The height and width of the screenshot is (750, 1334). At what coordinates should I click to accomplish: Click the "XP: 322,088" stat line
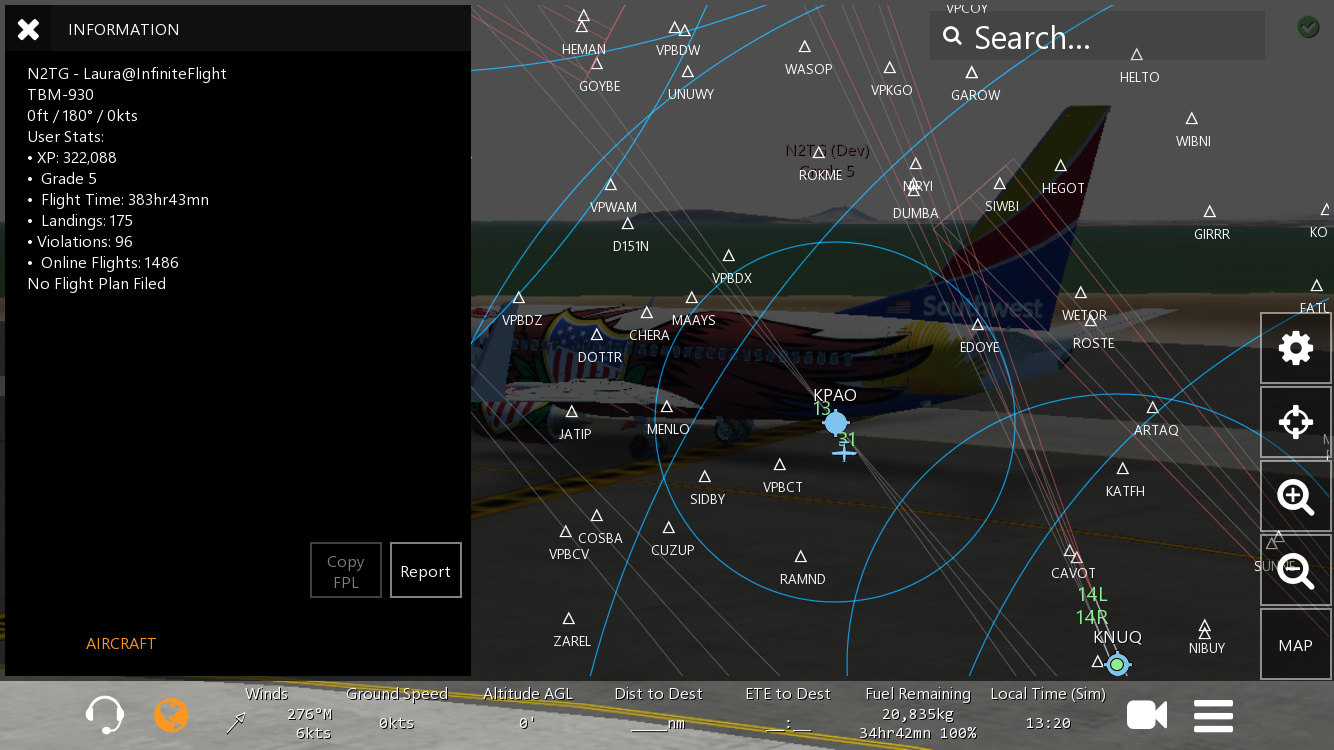point(72,158)
